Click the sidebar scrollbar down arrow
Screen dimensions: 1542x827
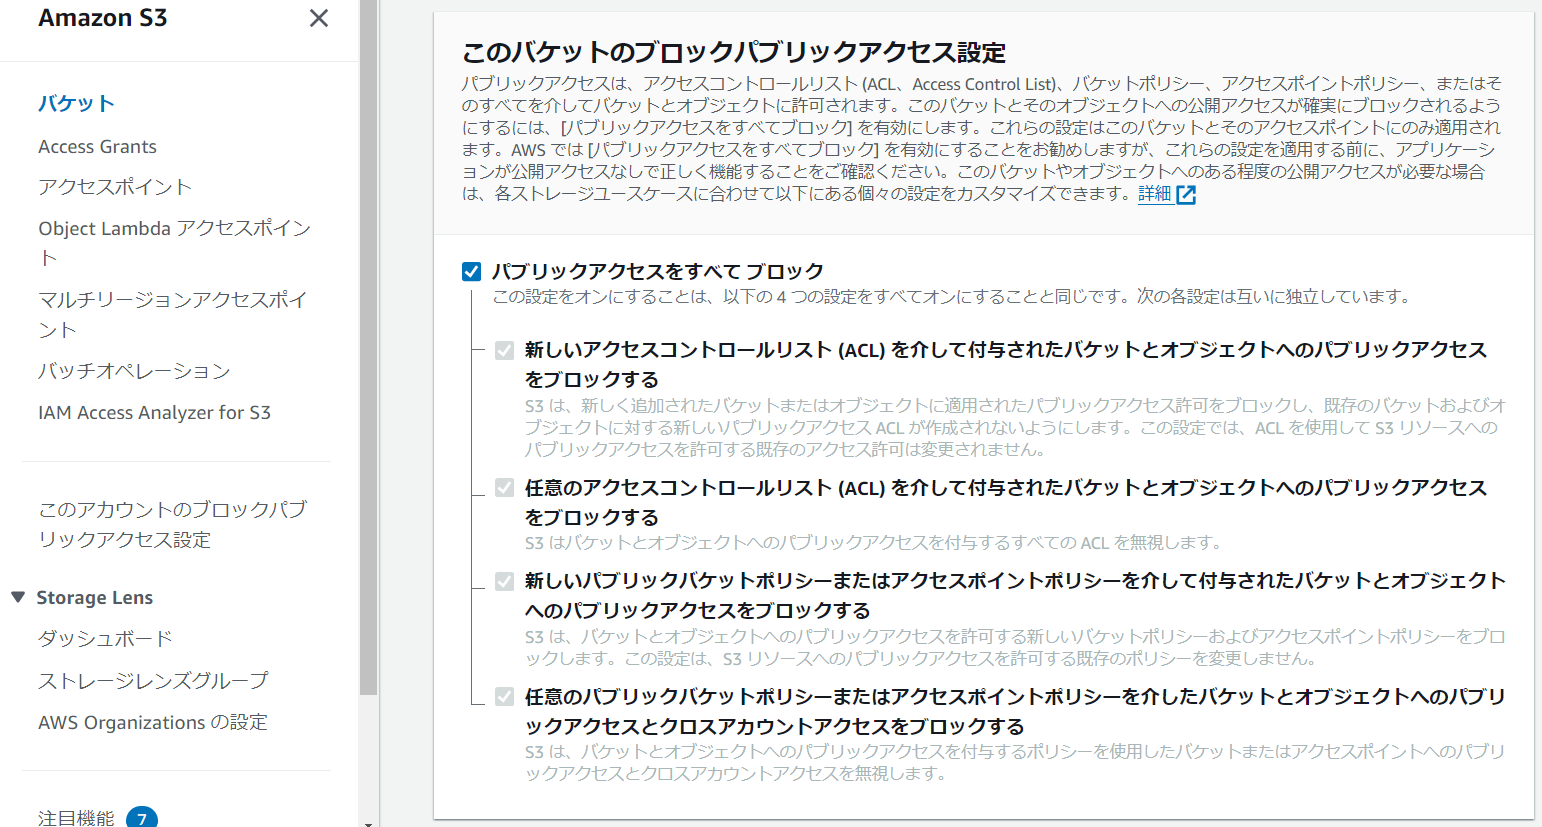[x=368, y=823]
